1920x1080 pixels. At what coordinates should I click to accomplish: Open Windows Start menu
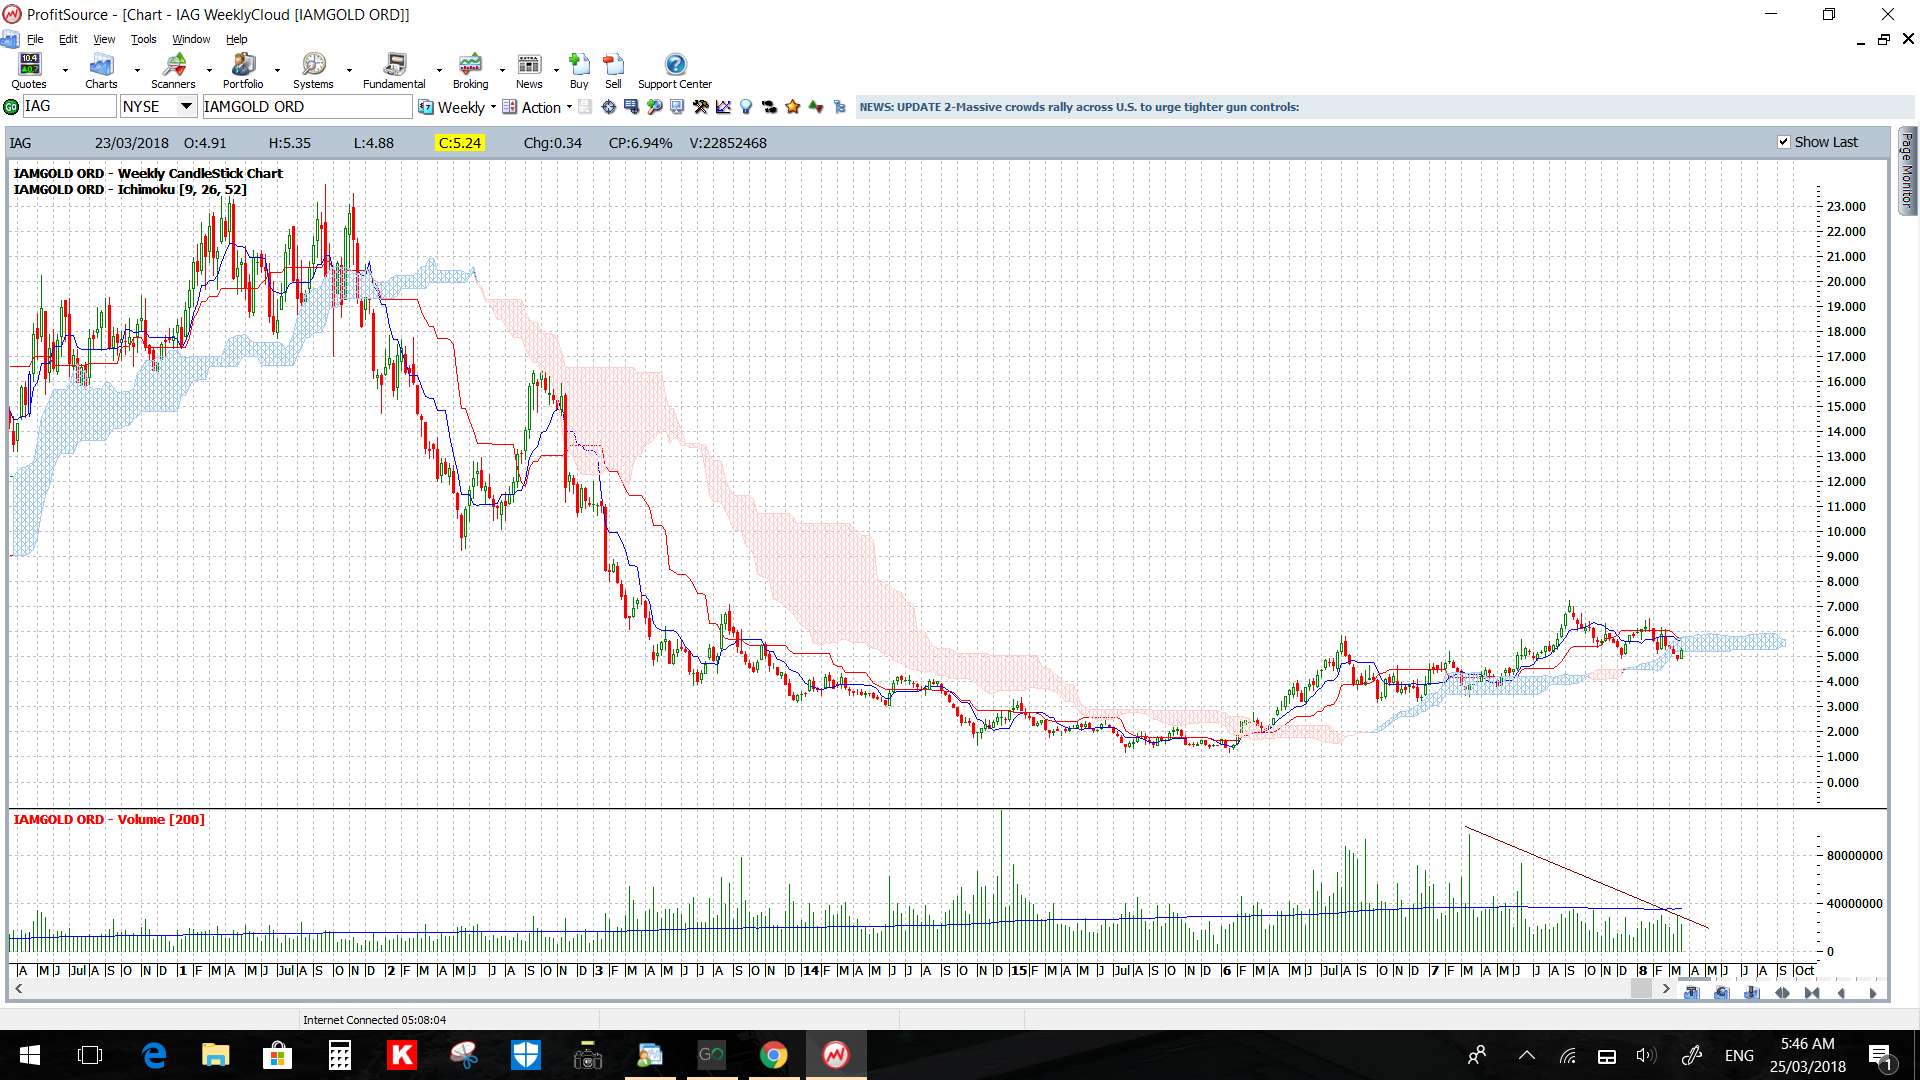29,1055
